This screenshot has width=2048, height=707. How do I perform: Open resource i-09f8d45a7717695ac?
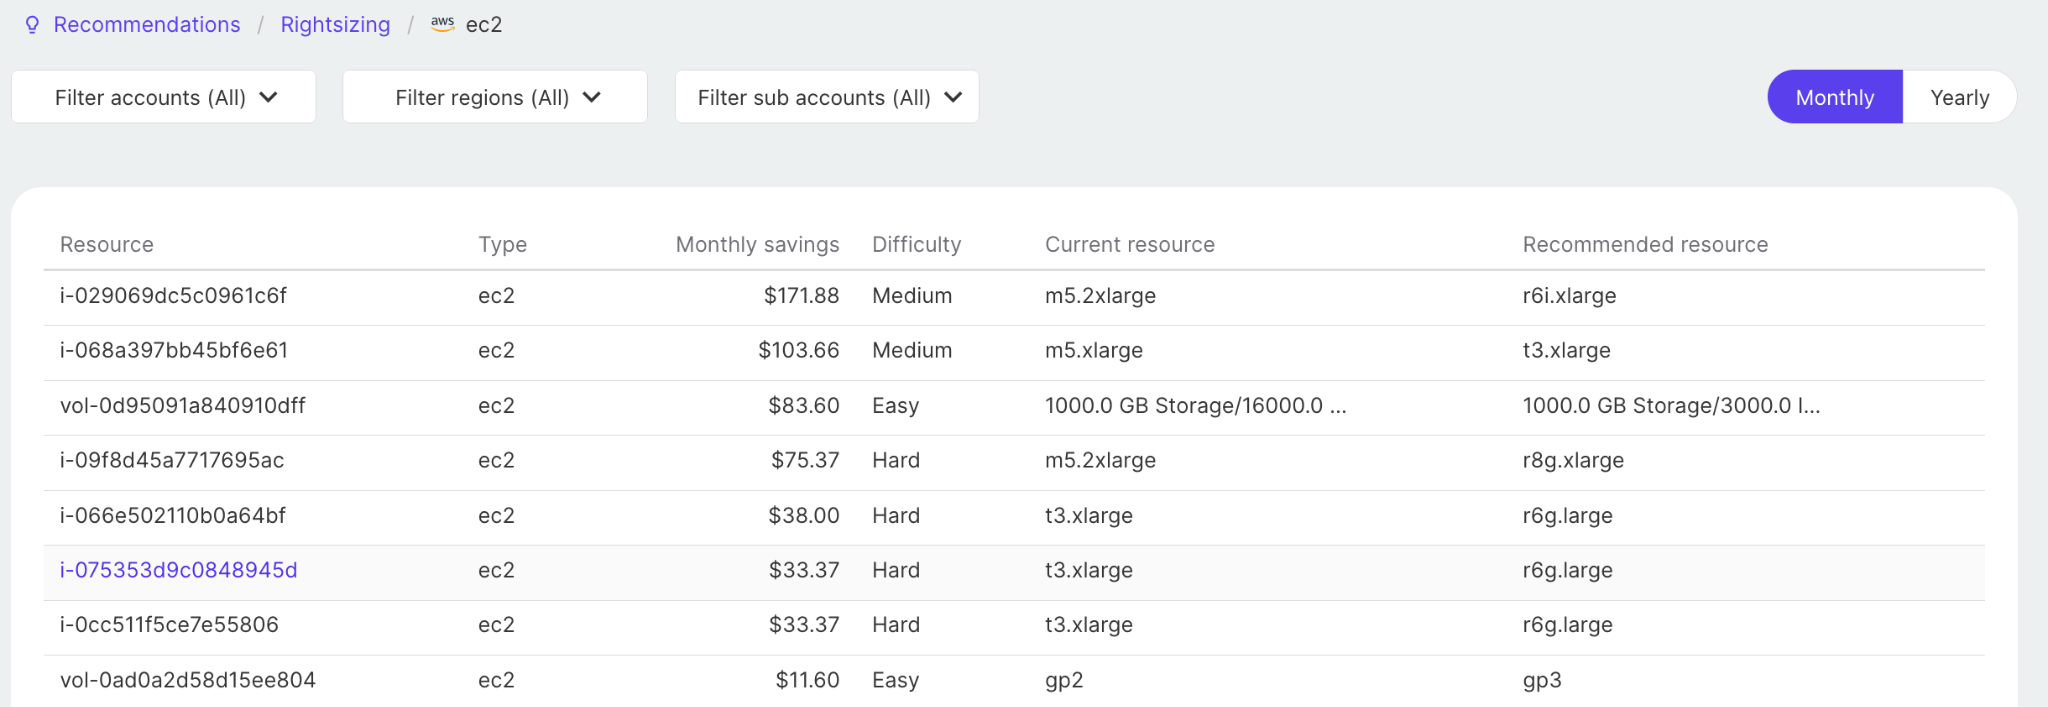pos(172,461)
